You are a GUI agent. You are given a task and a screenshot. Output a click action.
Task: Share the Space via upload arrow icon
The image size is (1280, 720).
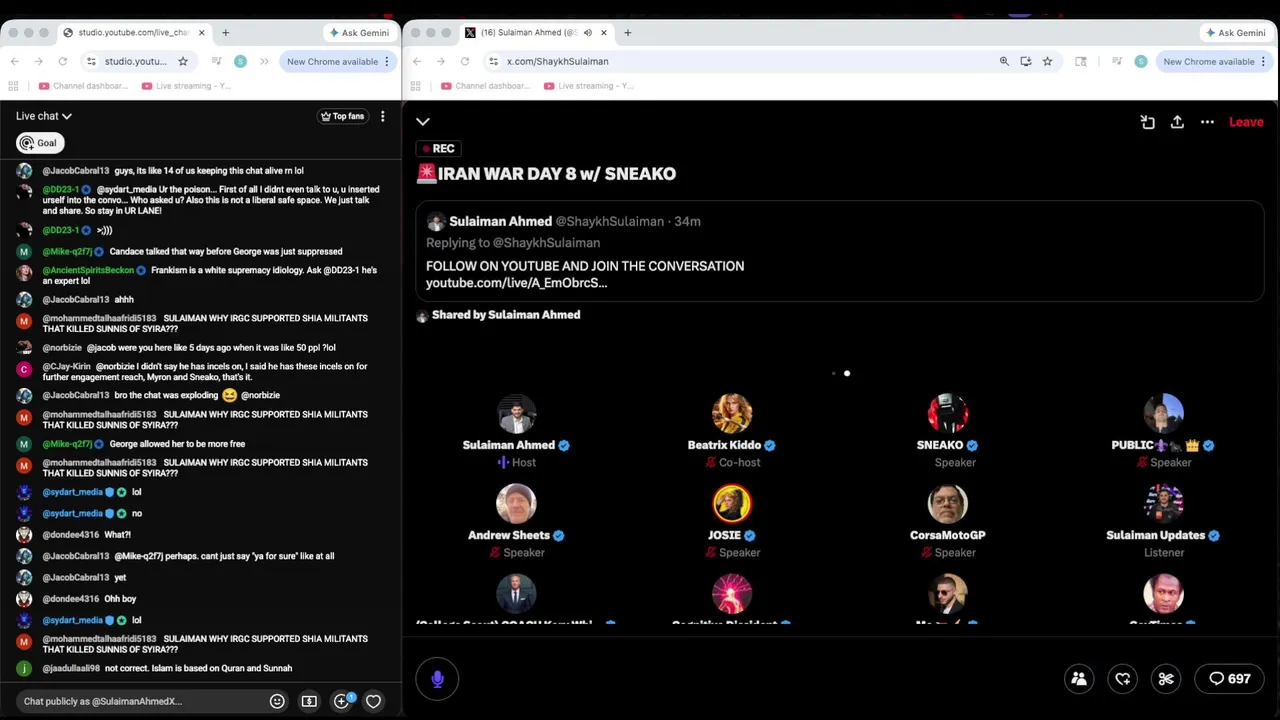click(1177, 122)
